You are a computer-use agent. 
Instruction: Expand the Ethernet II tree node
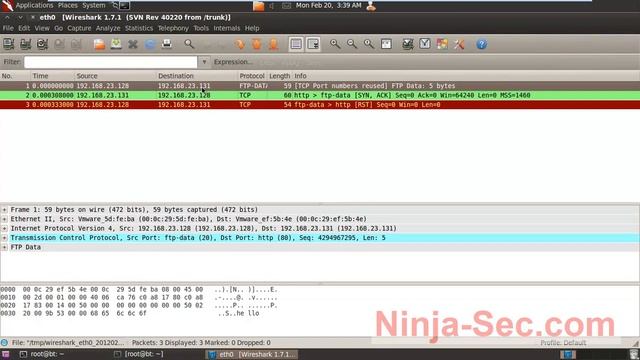(4, 219)
